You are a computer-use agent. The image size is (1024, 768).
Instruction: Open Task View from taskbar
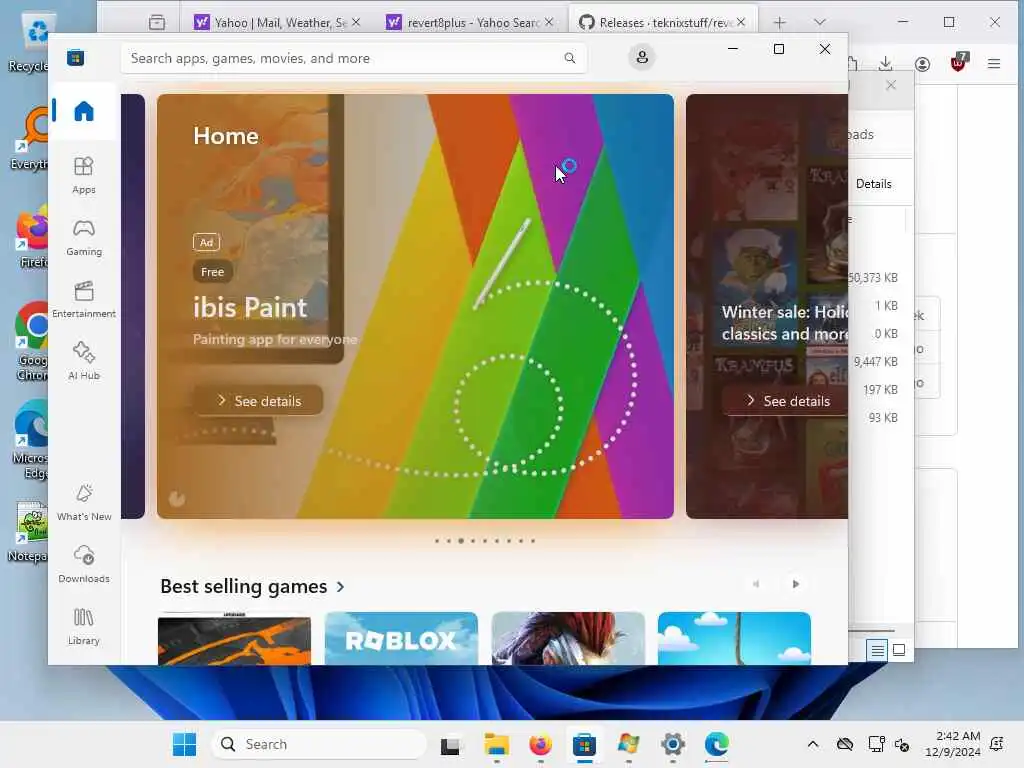(451, 744)
